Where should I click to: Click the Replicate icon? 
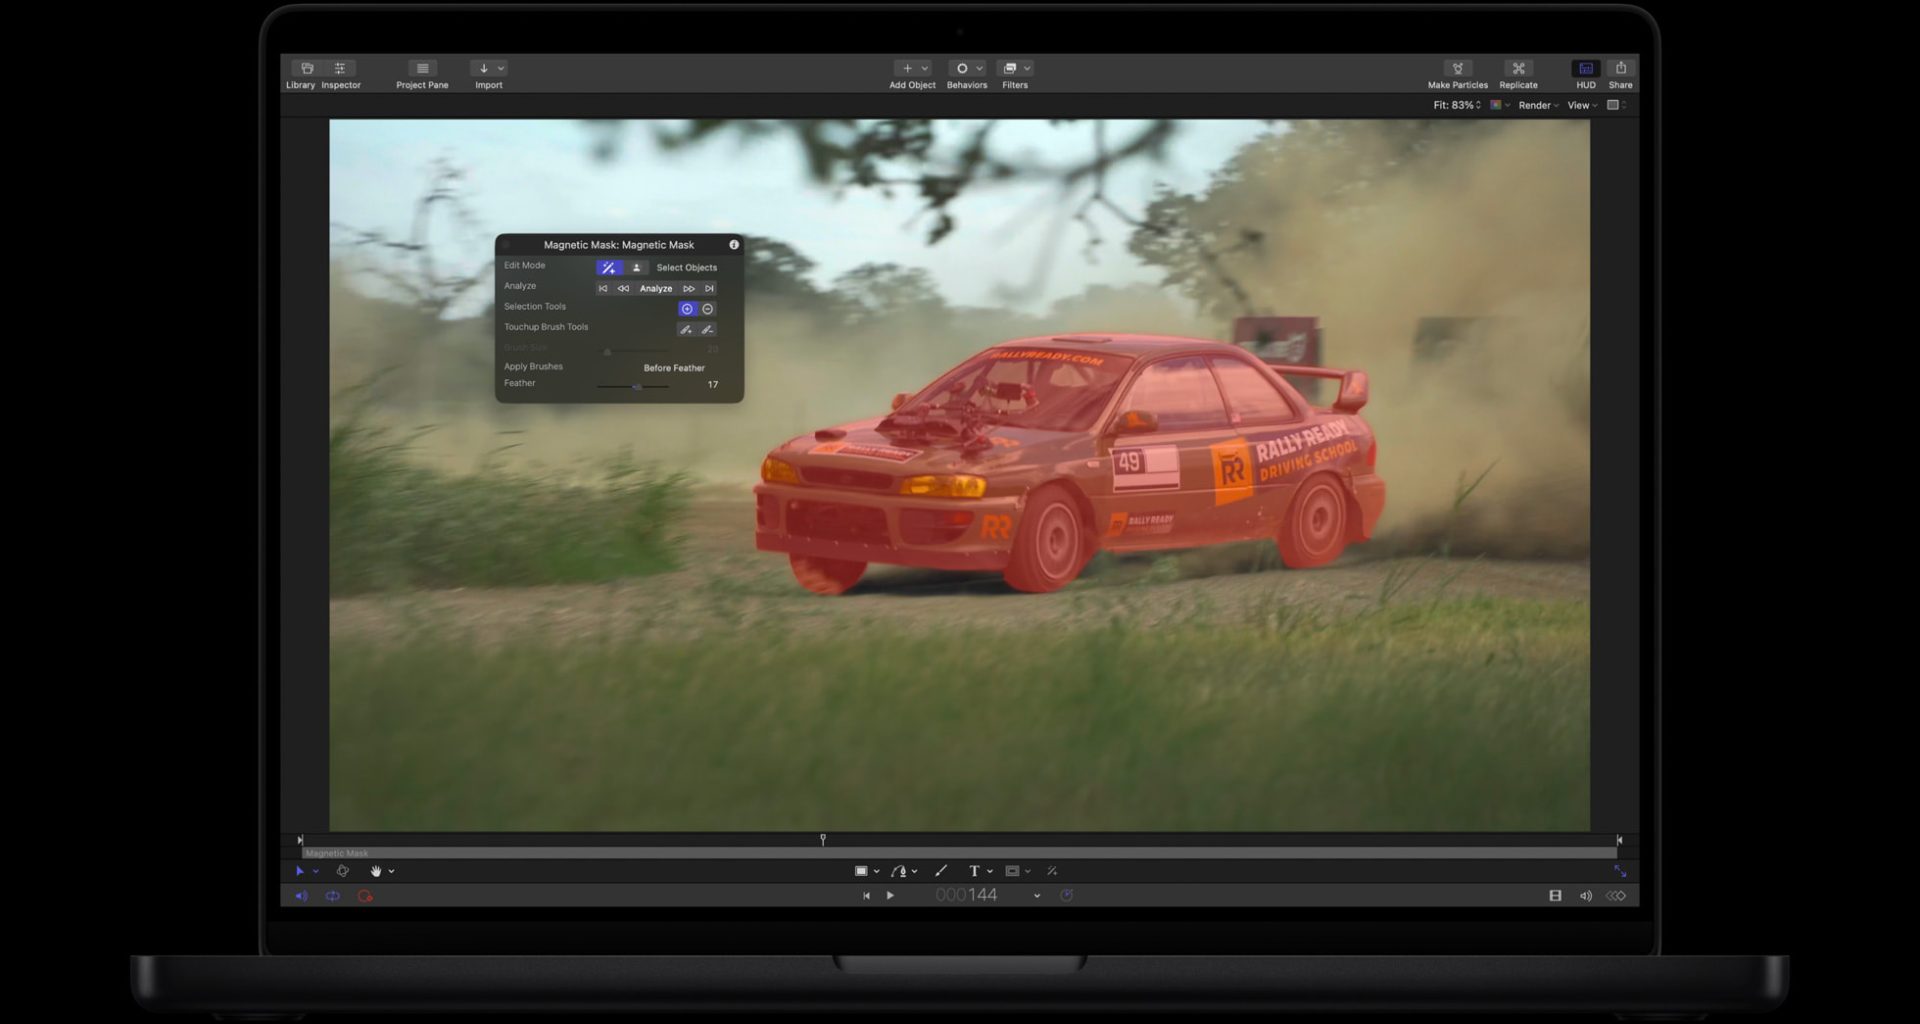pyautogui.click(x=1518, y=69)
